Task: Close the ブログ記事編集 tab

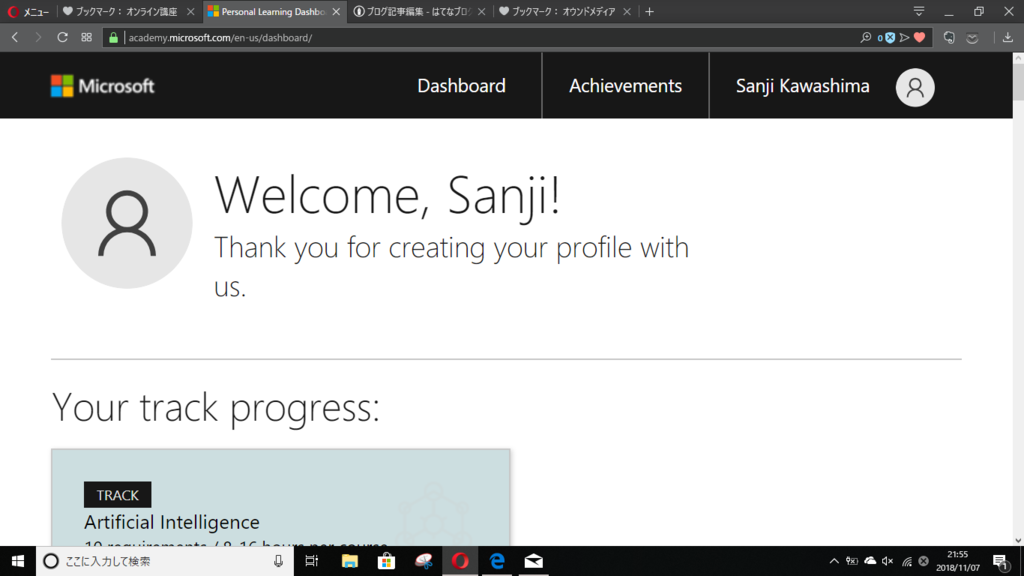Action: click(x=481, y=12)
